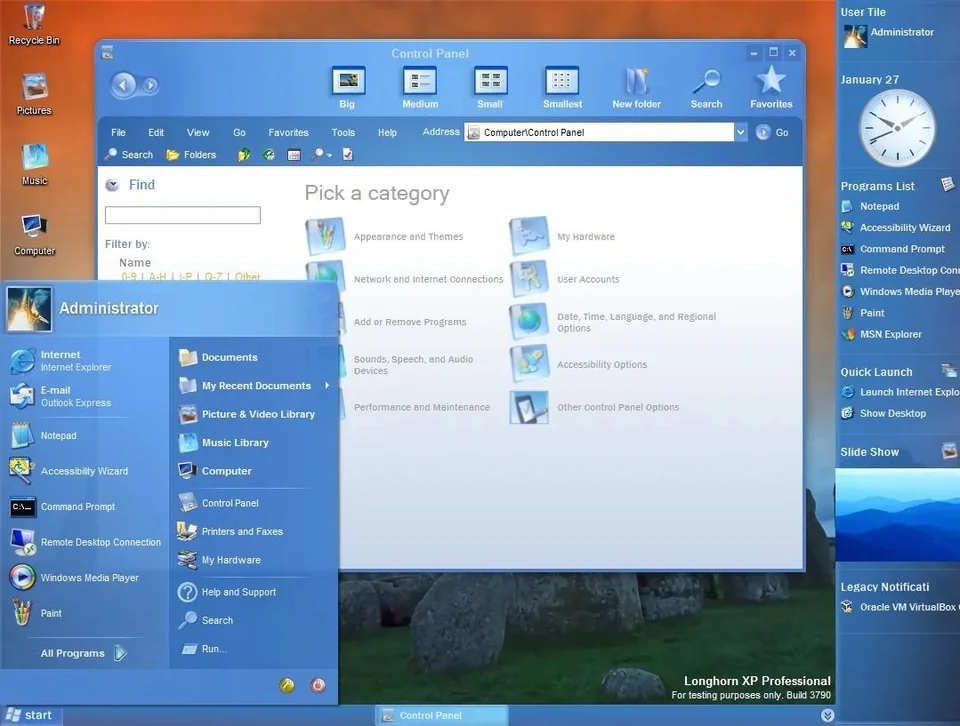Open Date, Time, Language, and Regional Options
Image resolution: width=960 pixels, height=726 pixels.
pos(613,322)
